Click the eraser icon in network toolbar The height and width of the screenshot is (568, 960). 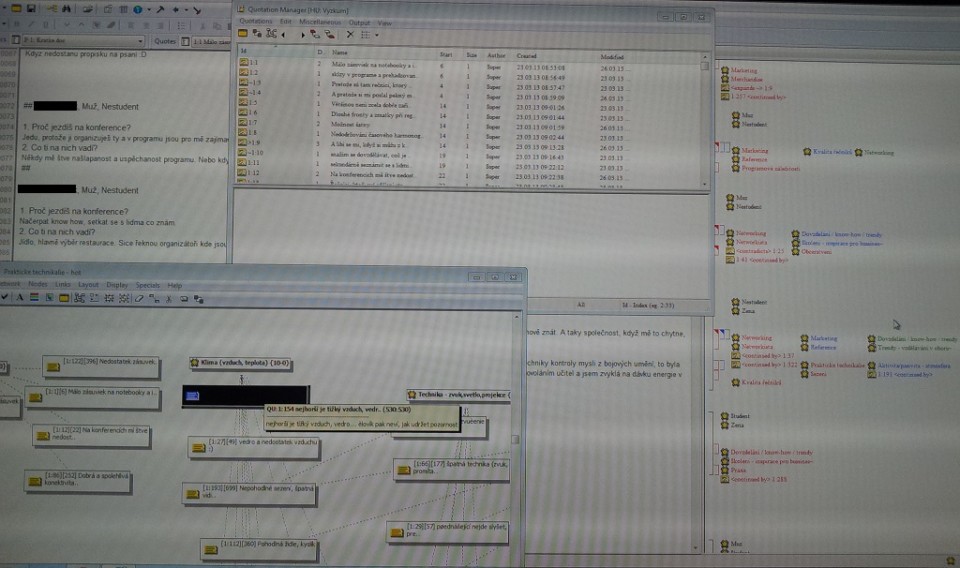tap(139, 299)
